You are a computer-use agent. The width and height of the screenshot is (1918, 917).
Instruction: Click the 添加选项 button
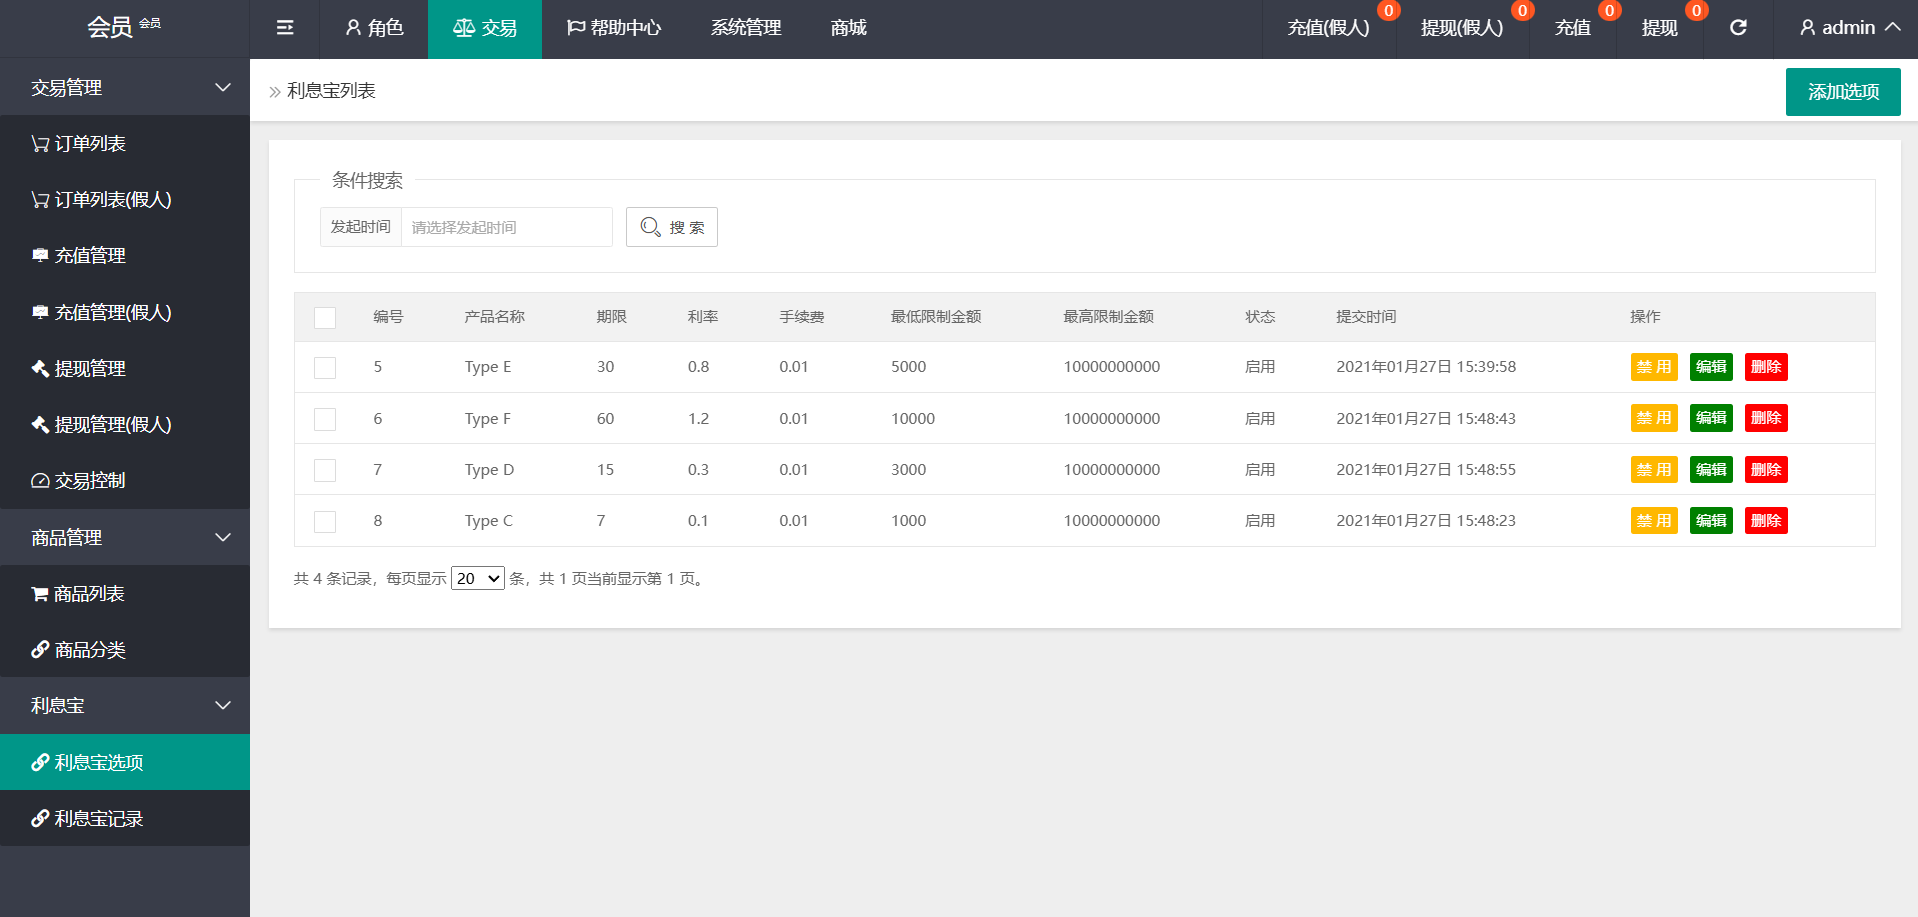(1842, 92)
